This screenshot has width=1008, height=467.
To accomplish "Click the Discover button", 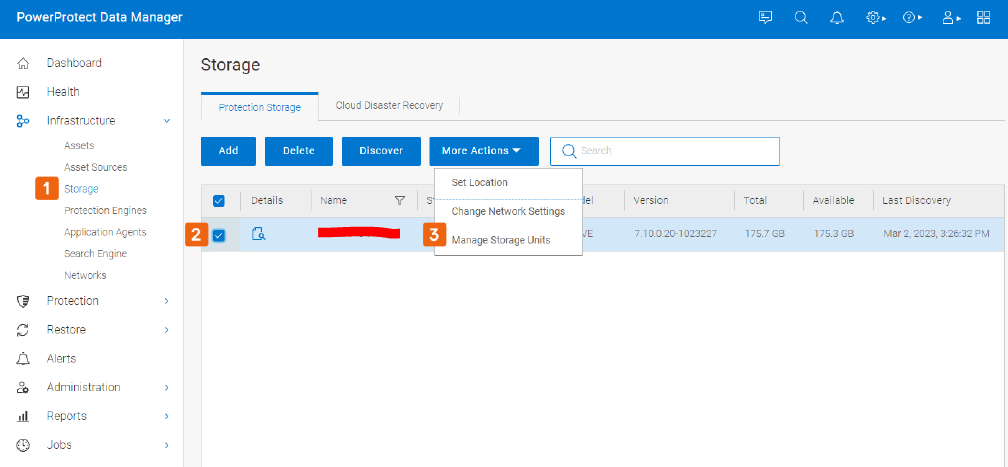I will pos(381,151).
